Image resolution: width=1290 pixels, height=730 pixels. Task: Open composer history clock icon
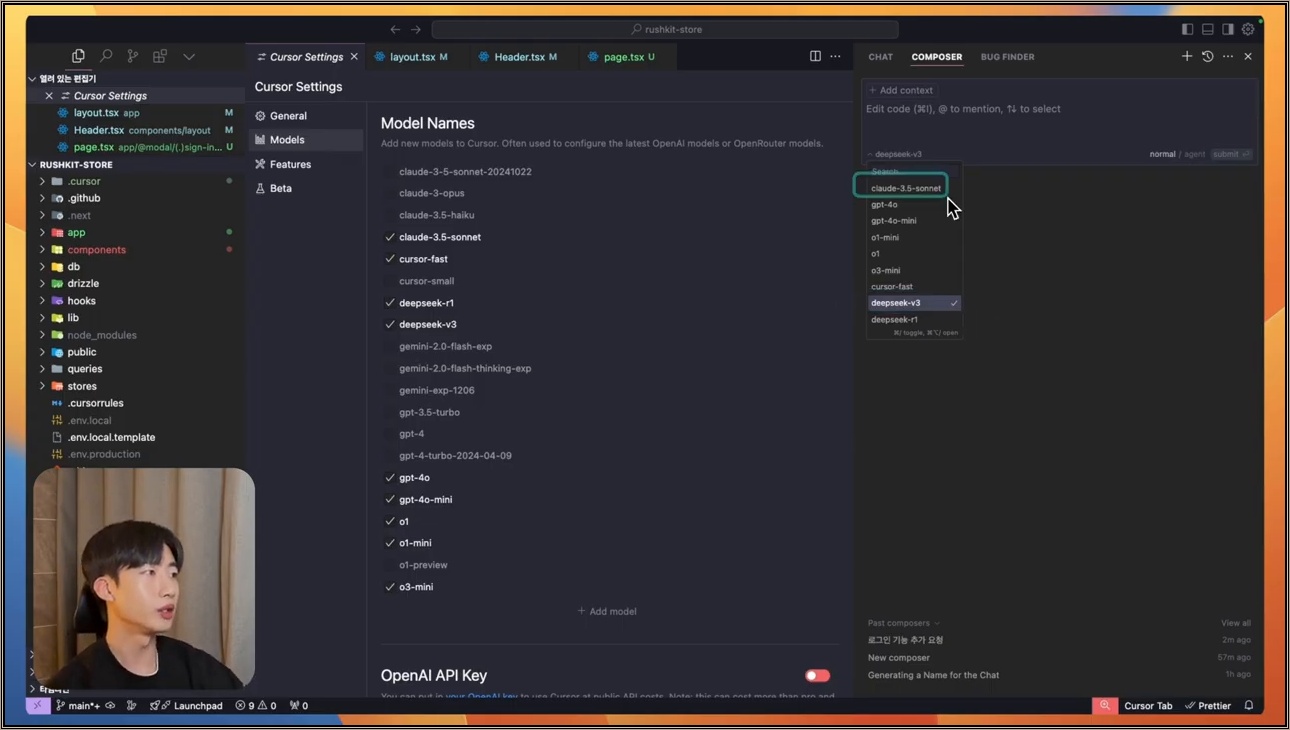click(x=1208, y=56)
